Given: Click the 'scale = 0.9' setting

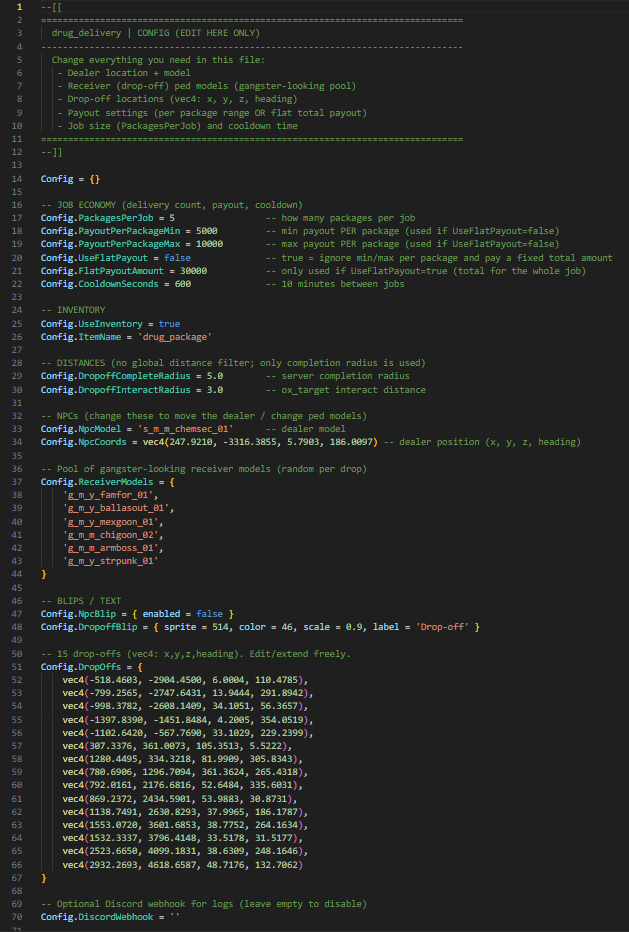Looking at the screenshot, I should (x=335, y=627).
